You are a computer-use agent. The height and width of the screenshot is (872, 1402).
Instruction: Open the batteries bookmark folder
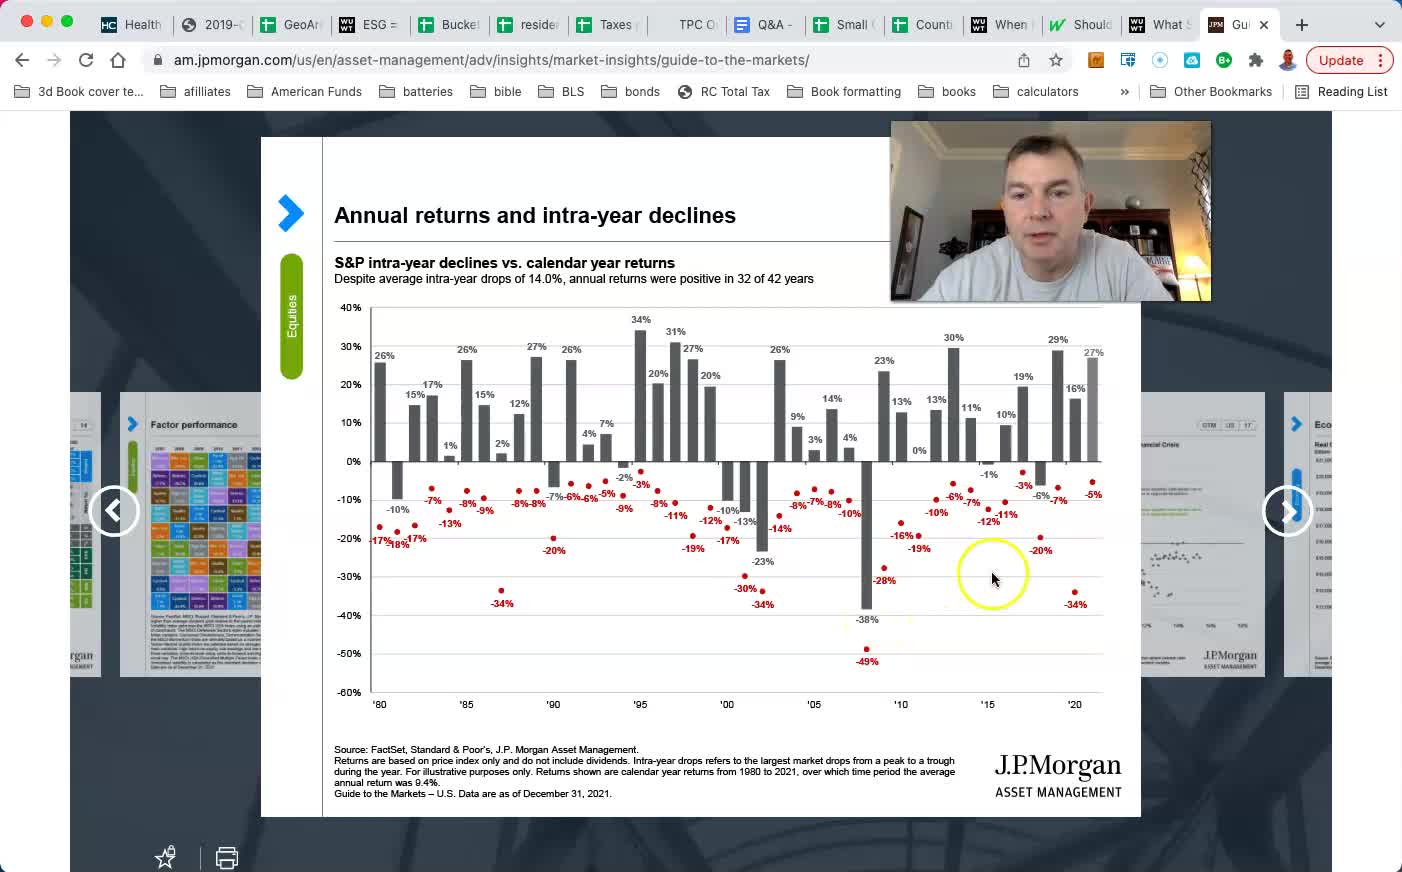(416, 91)
